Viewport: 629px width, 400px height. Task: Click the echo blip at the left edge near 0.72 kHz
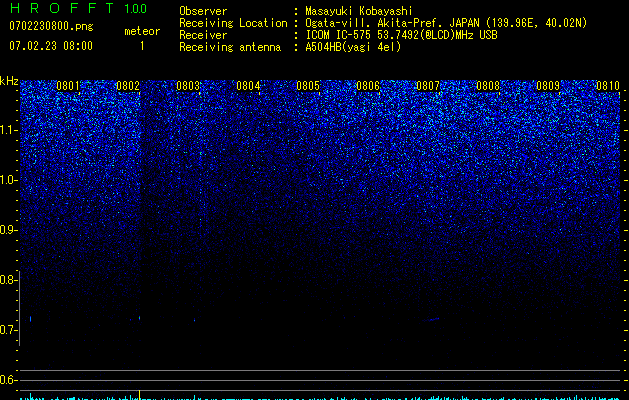pos(30,319)
